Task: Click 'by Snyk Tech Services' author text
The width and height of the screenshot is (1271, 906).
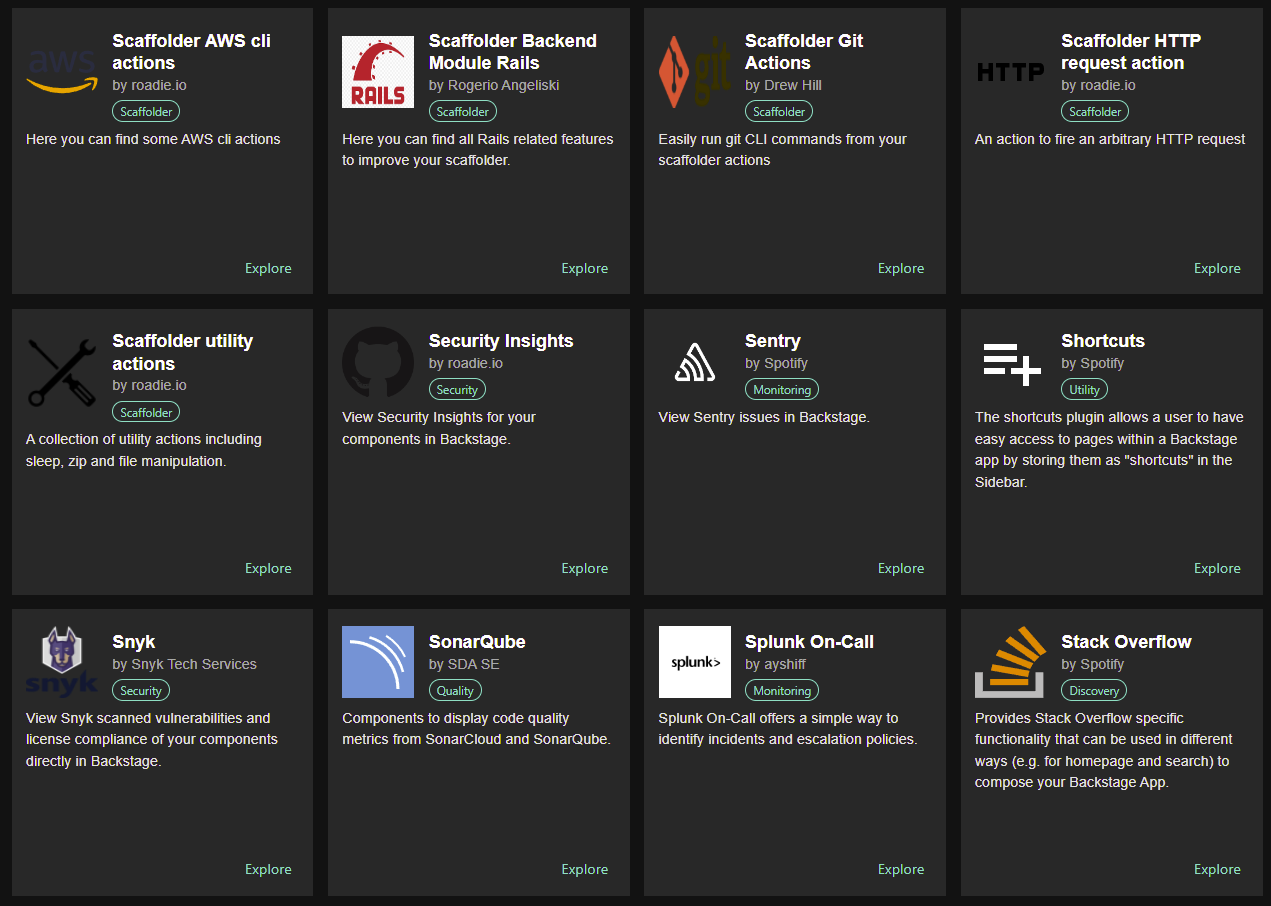Action: tap(184, 664)
